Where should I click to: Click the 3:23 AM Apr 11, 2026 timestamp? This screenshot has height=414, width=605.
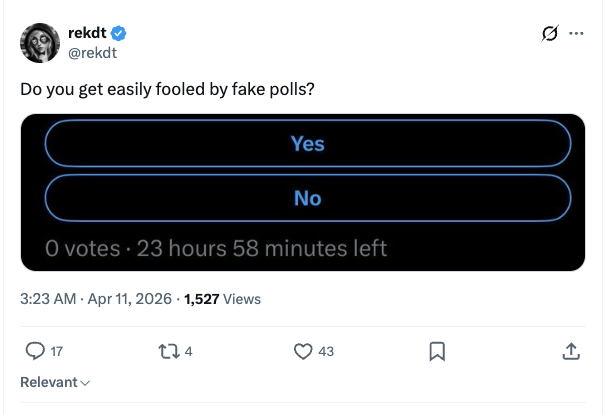pos(94,298)
